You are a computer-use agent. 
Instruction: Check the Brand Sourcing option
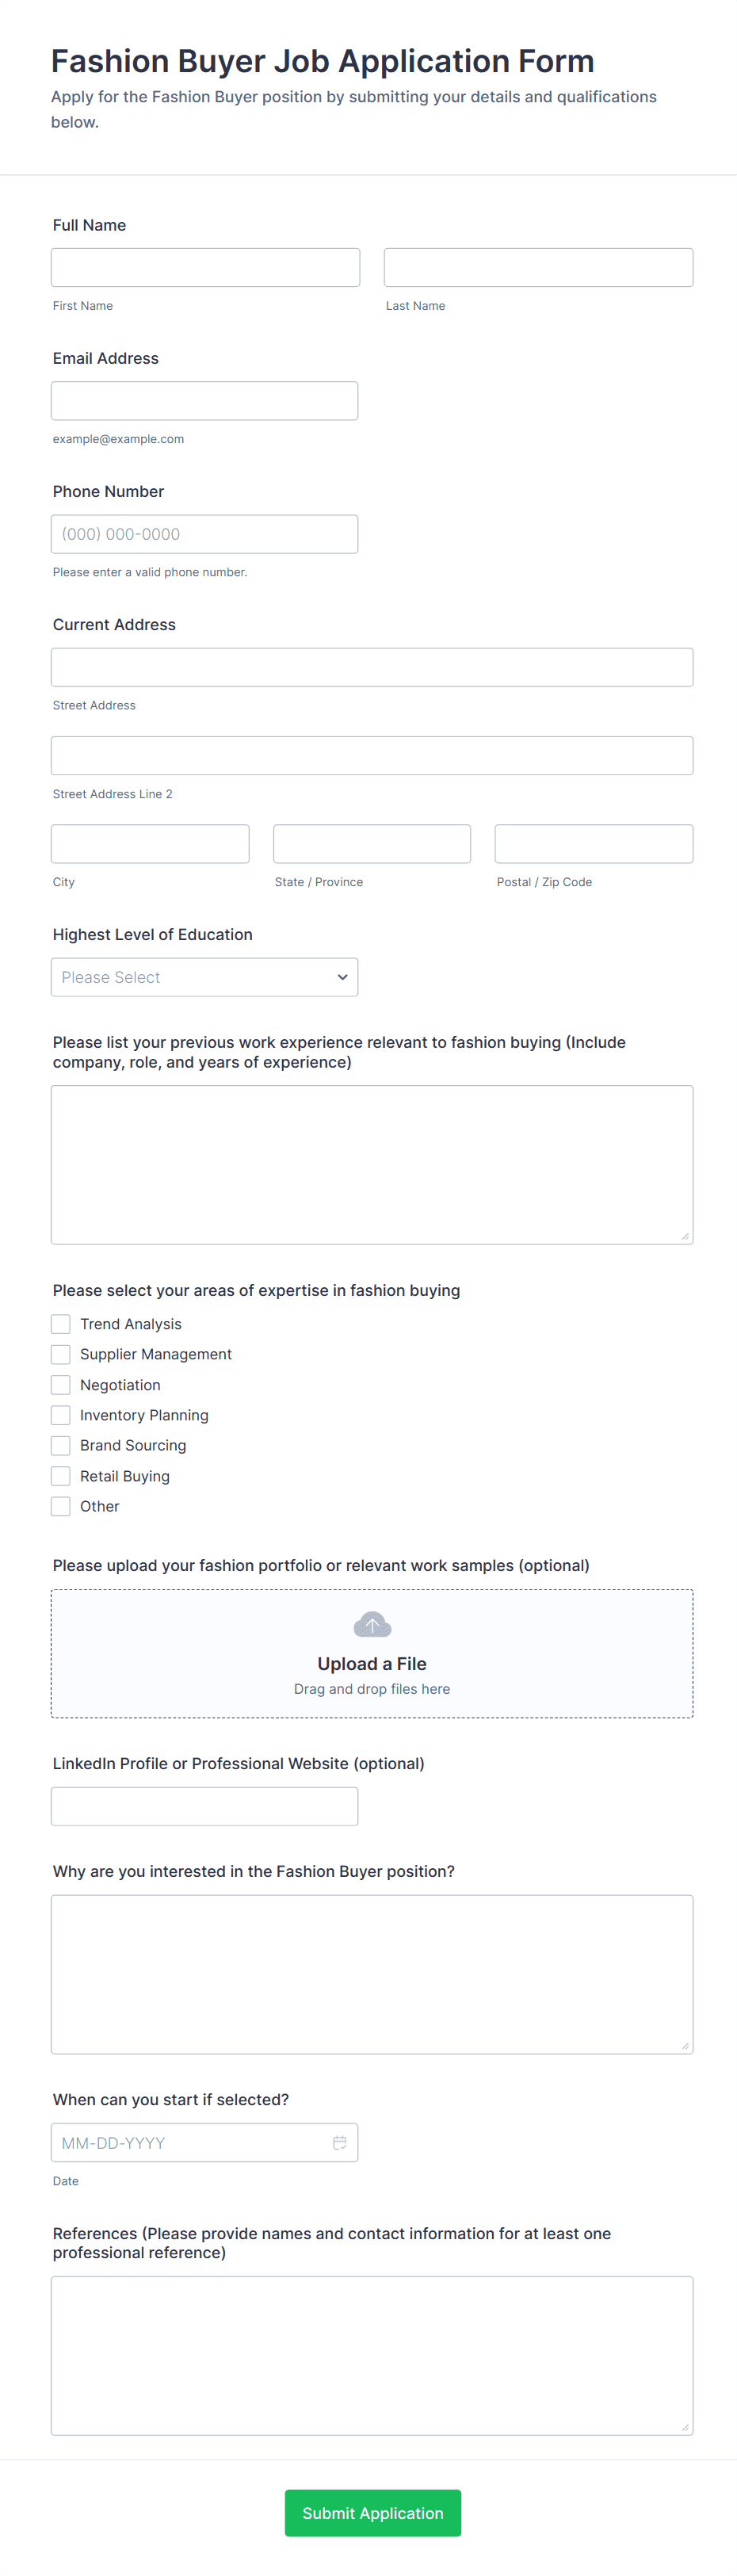pos(60,1445)
